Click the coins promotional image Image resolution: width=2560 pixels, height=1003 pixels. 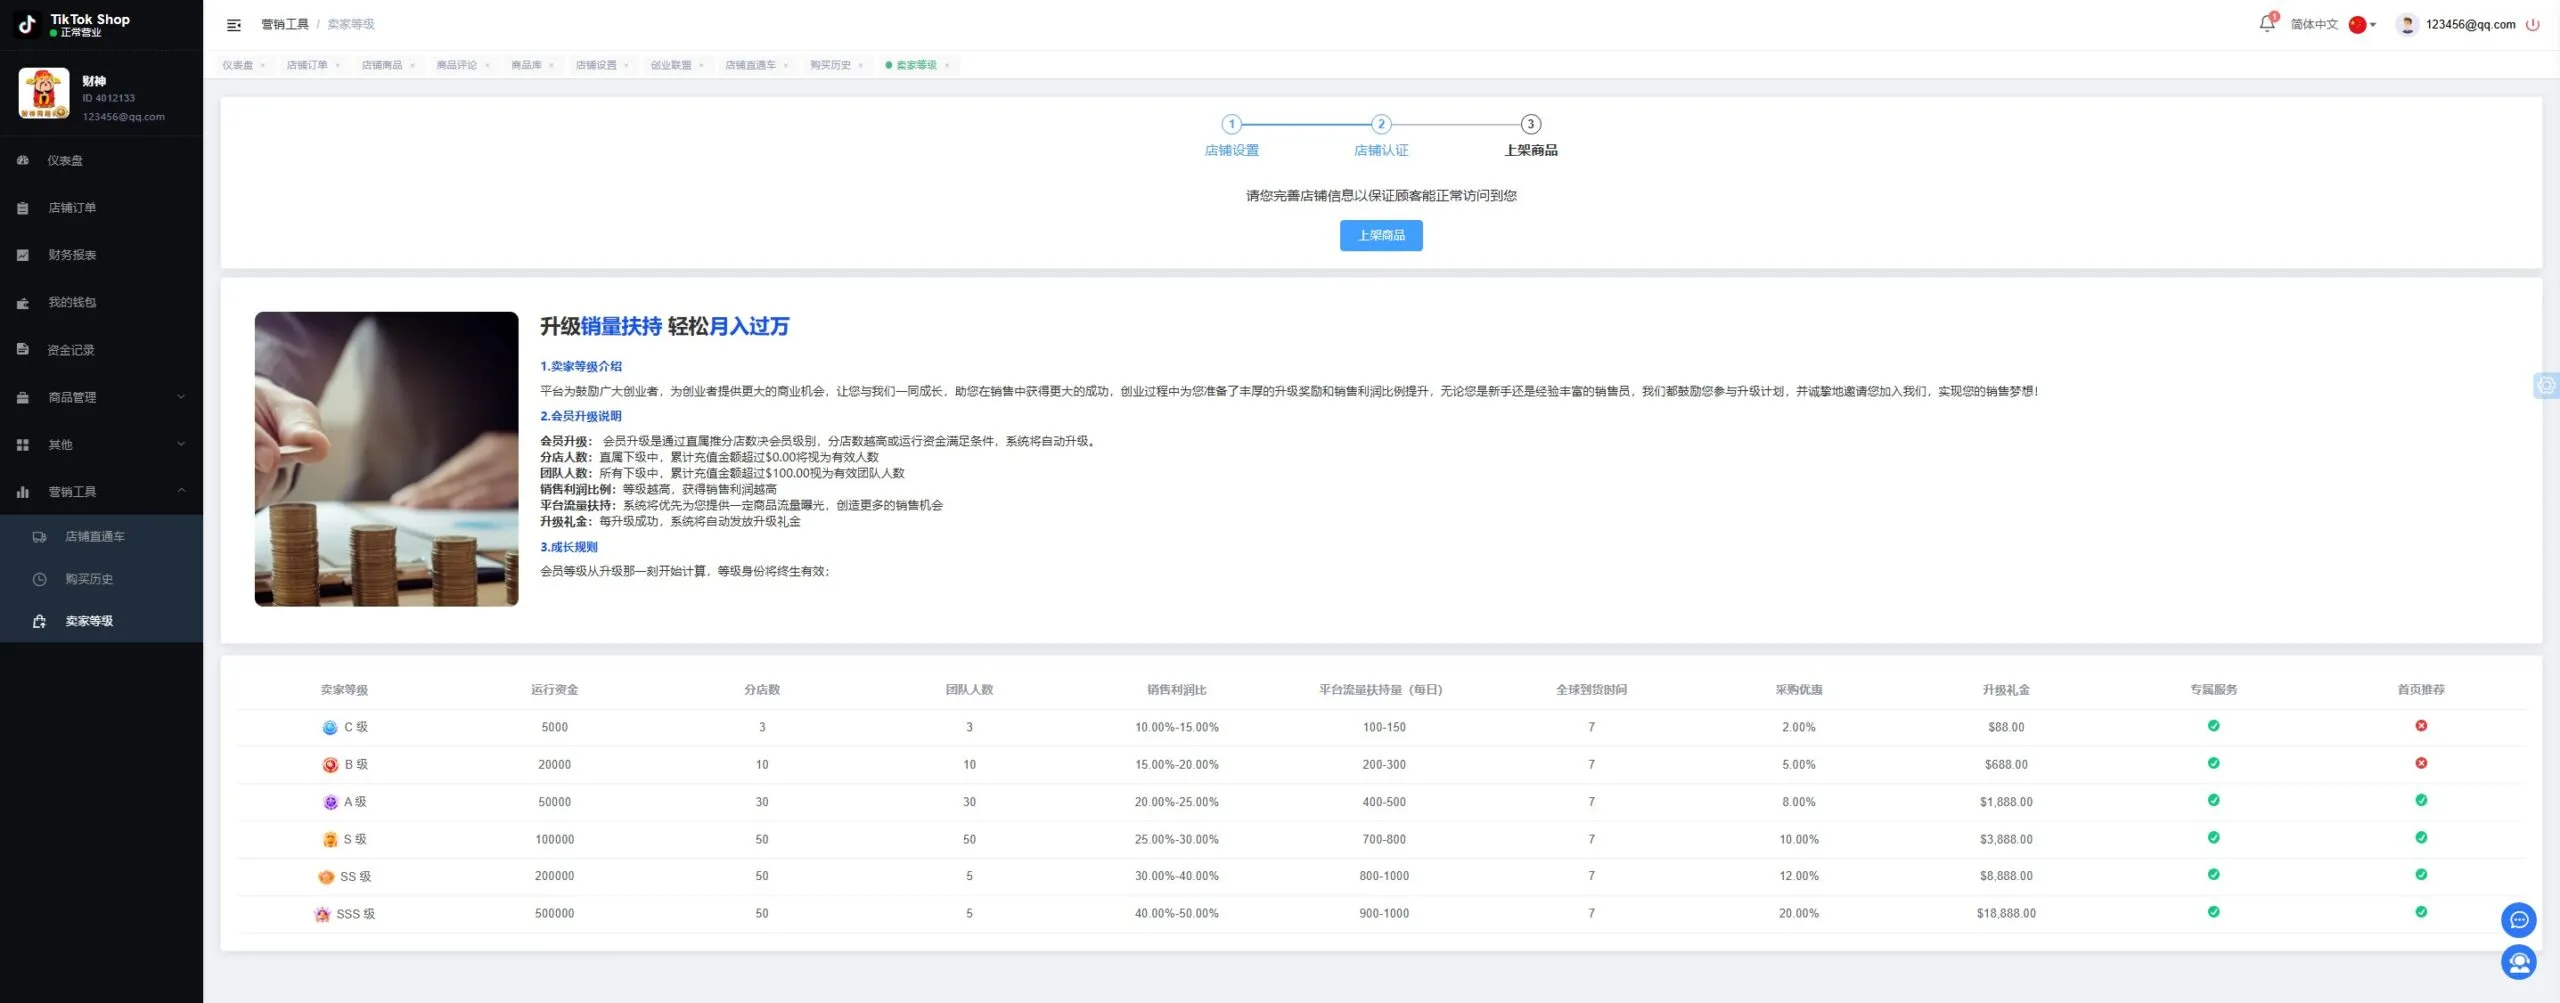(x=386, y=459)
